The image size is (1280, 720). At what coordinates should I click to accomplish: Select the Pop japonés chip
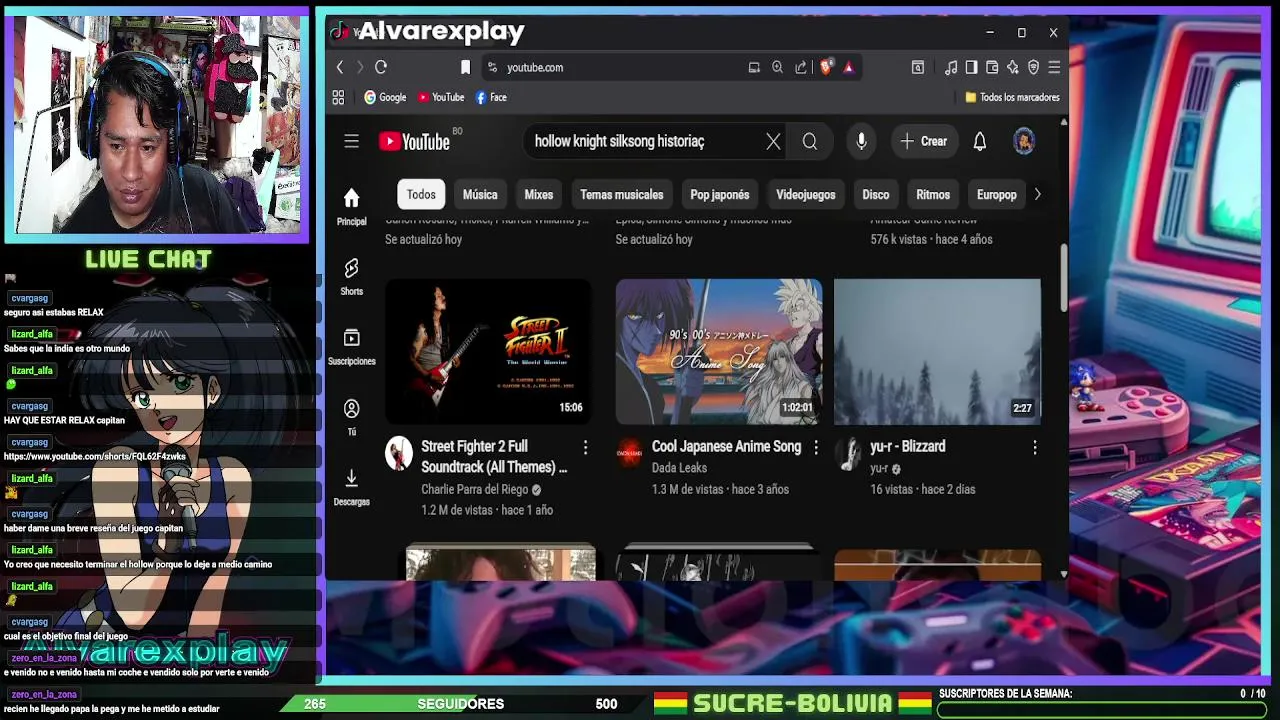pos(720,194)
